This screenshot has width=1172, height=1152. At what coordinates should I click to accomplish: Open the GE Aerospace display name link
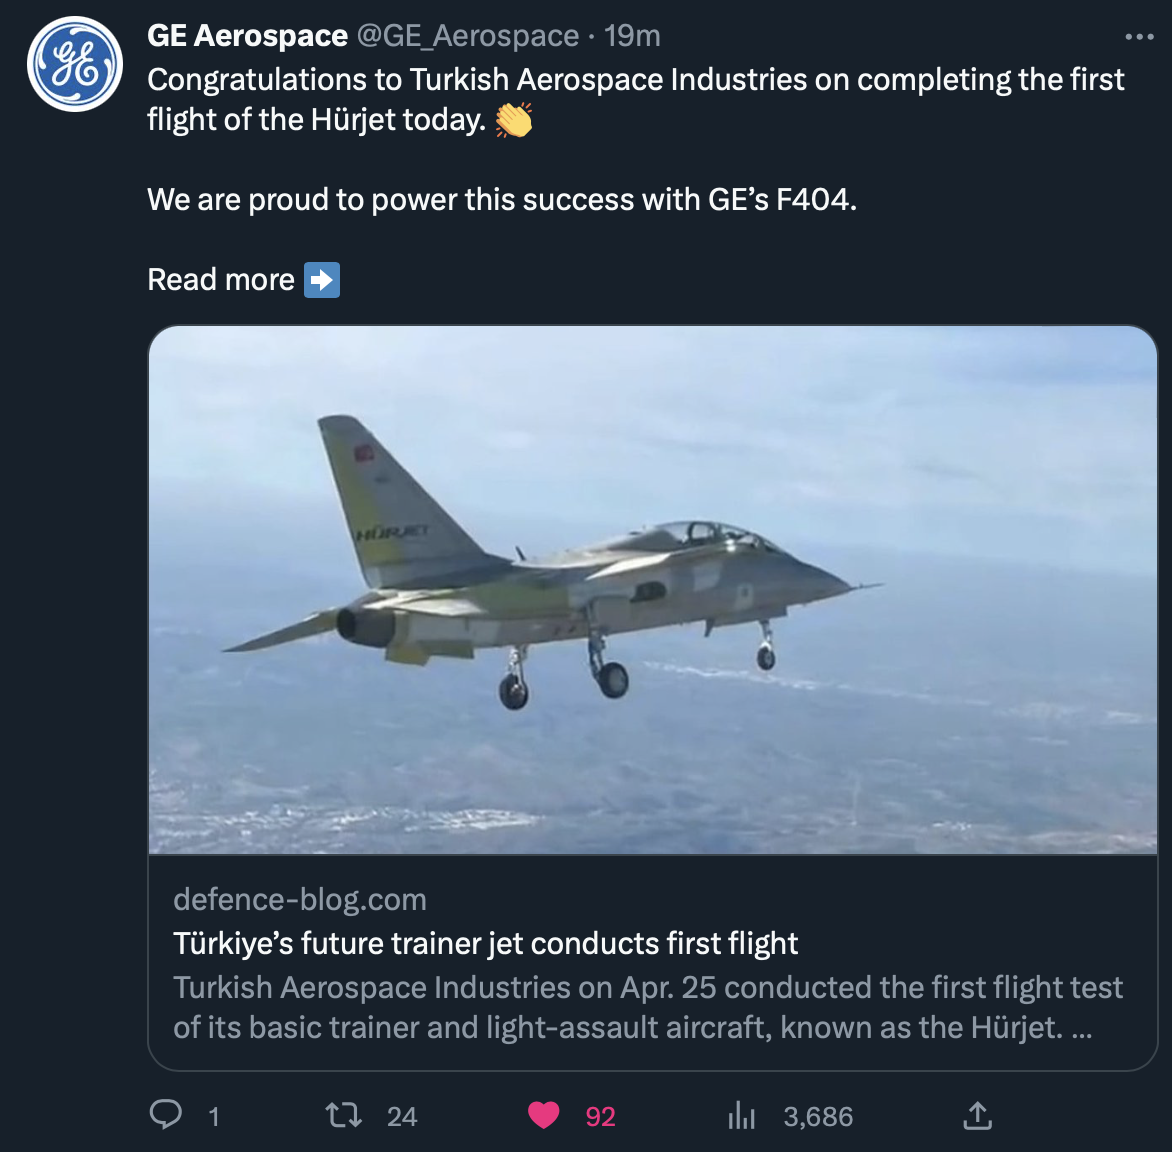click(x=247, y=36)
